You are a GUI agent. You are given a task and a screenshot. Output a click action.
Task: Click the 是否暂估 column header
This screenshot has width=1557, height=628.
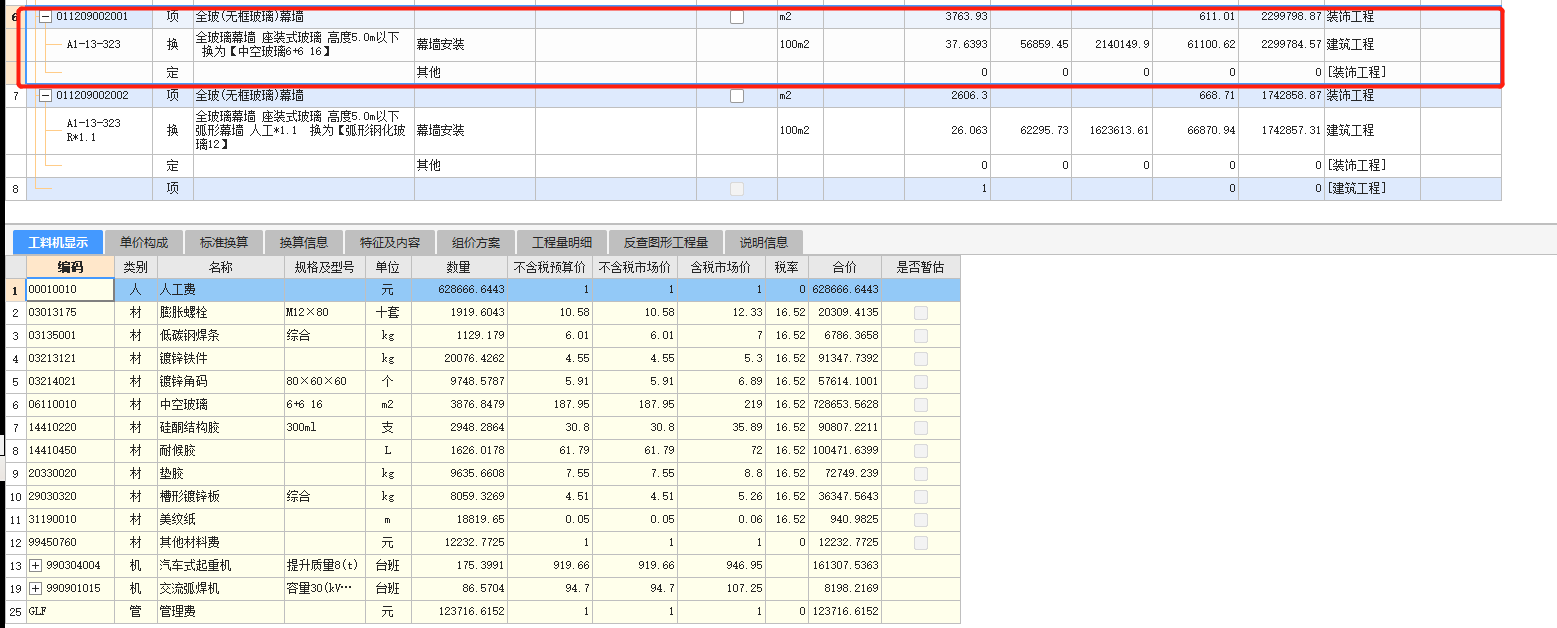pyautogui.click(x=920, y=267)
